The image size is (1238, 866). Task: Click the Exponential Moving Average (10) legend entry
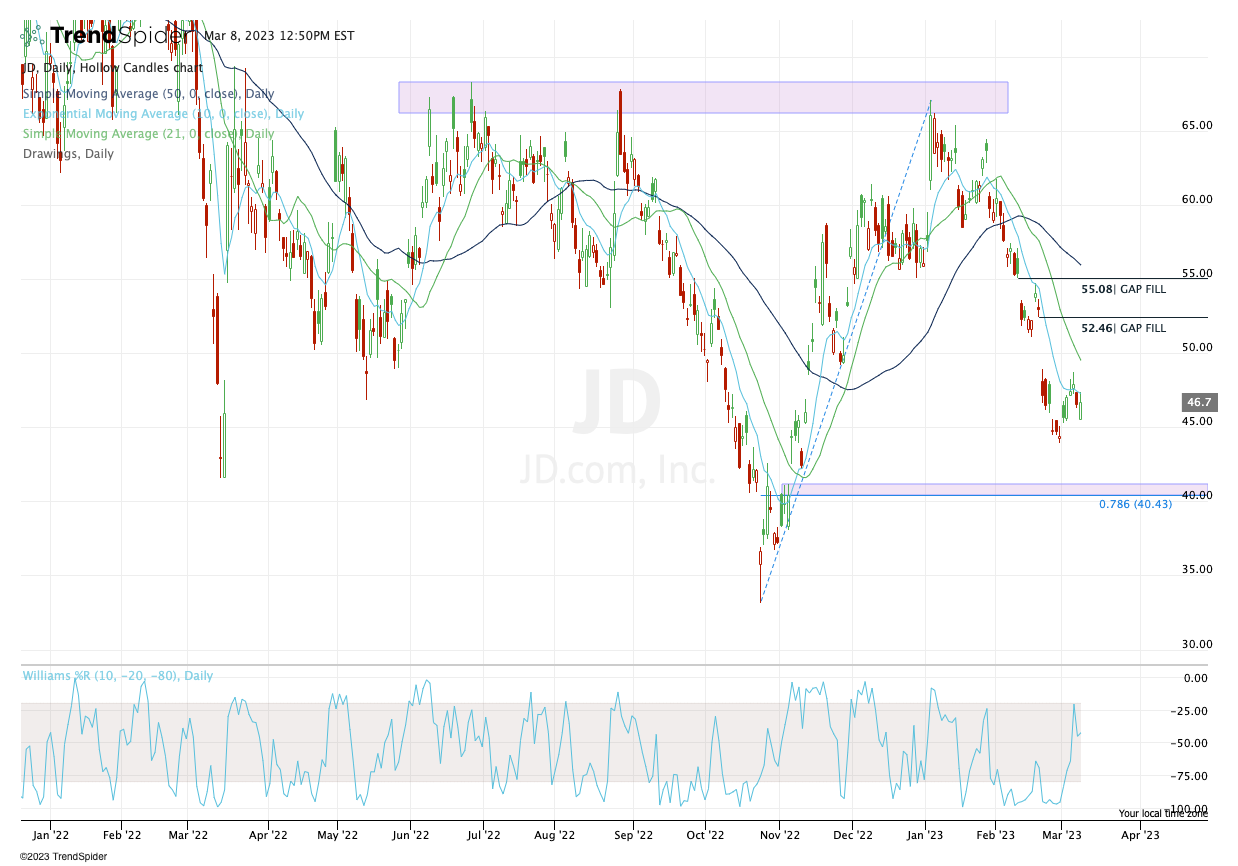click(x=163, y=114)
